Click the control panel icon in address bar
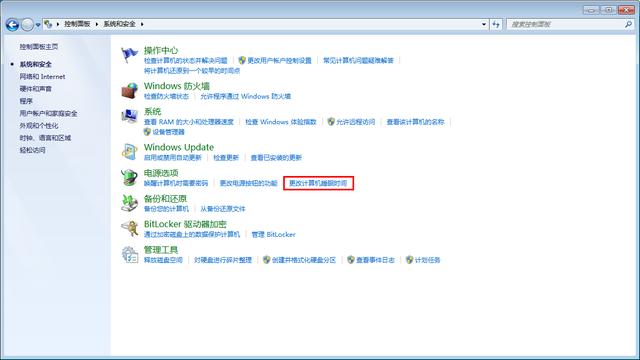Viewport: 640px width, 360px height. [x=48, y=24]
